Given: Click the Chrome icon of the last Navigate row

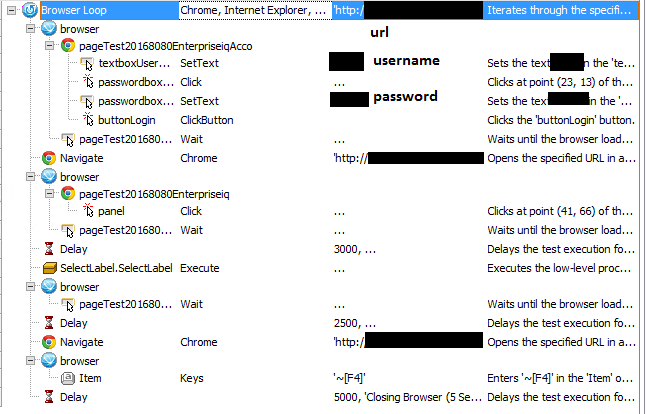Looking at the screenshot, I should pos(49,342).
